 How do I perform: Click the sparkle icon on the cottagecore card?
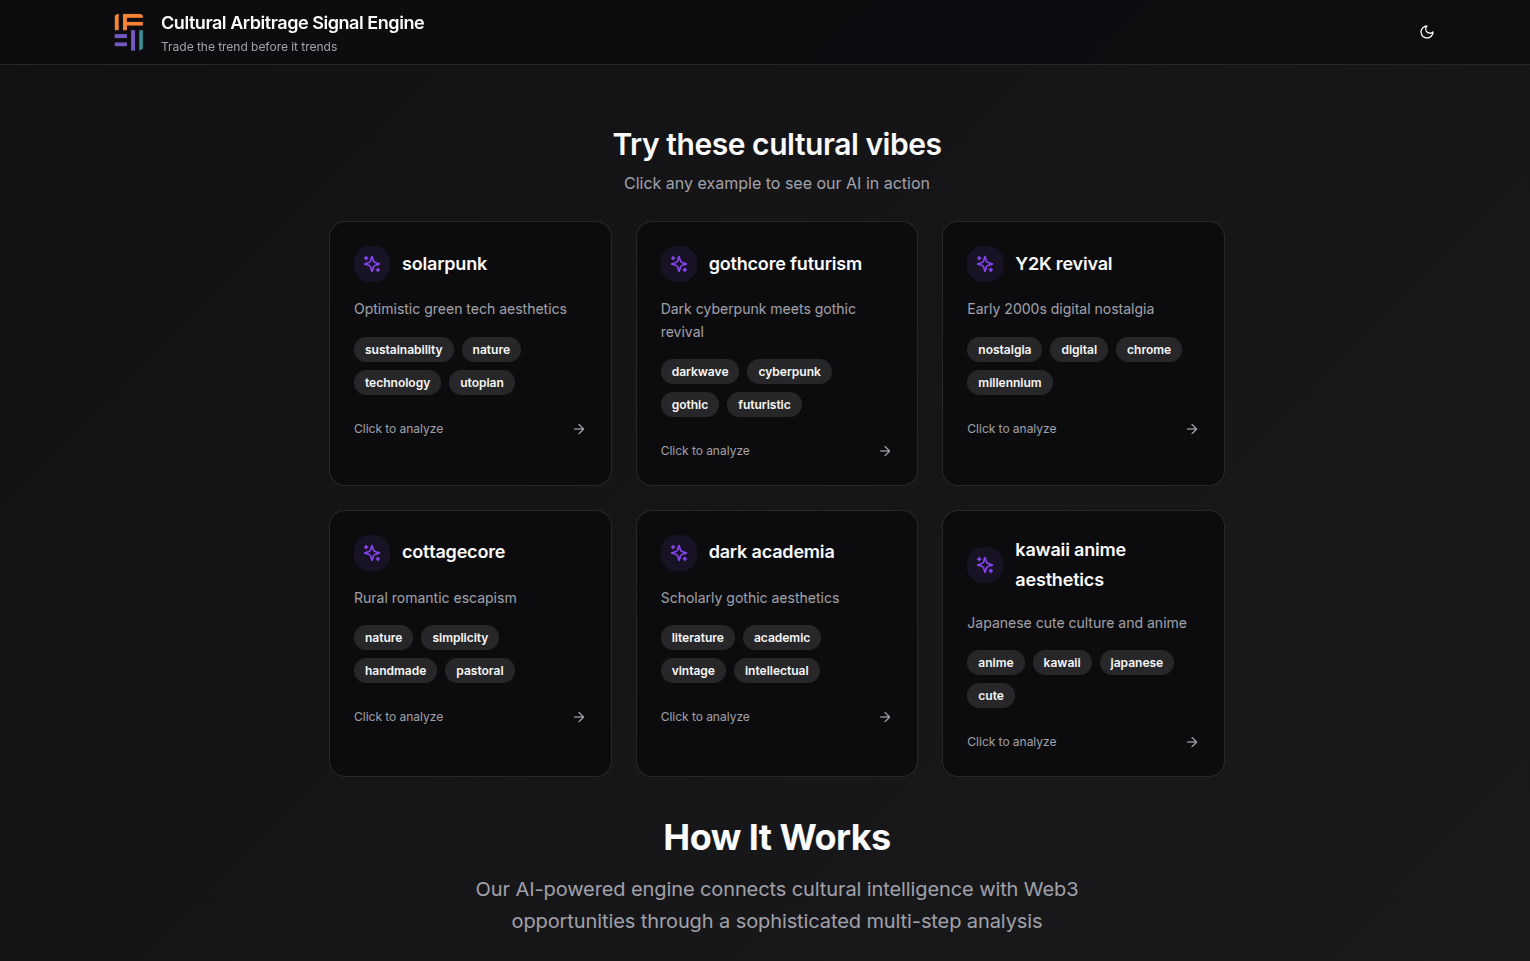coord(372,552)
